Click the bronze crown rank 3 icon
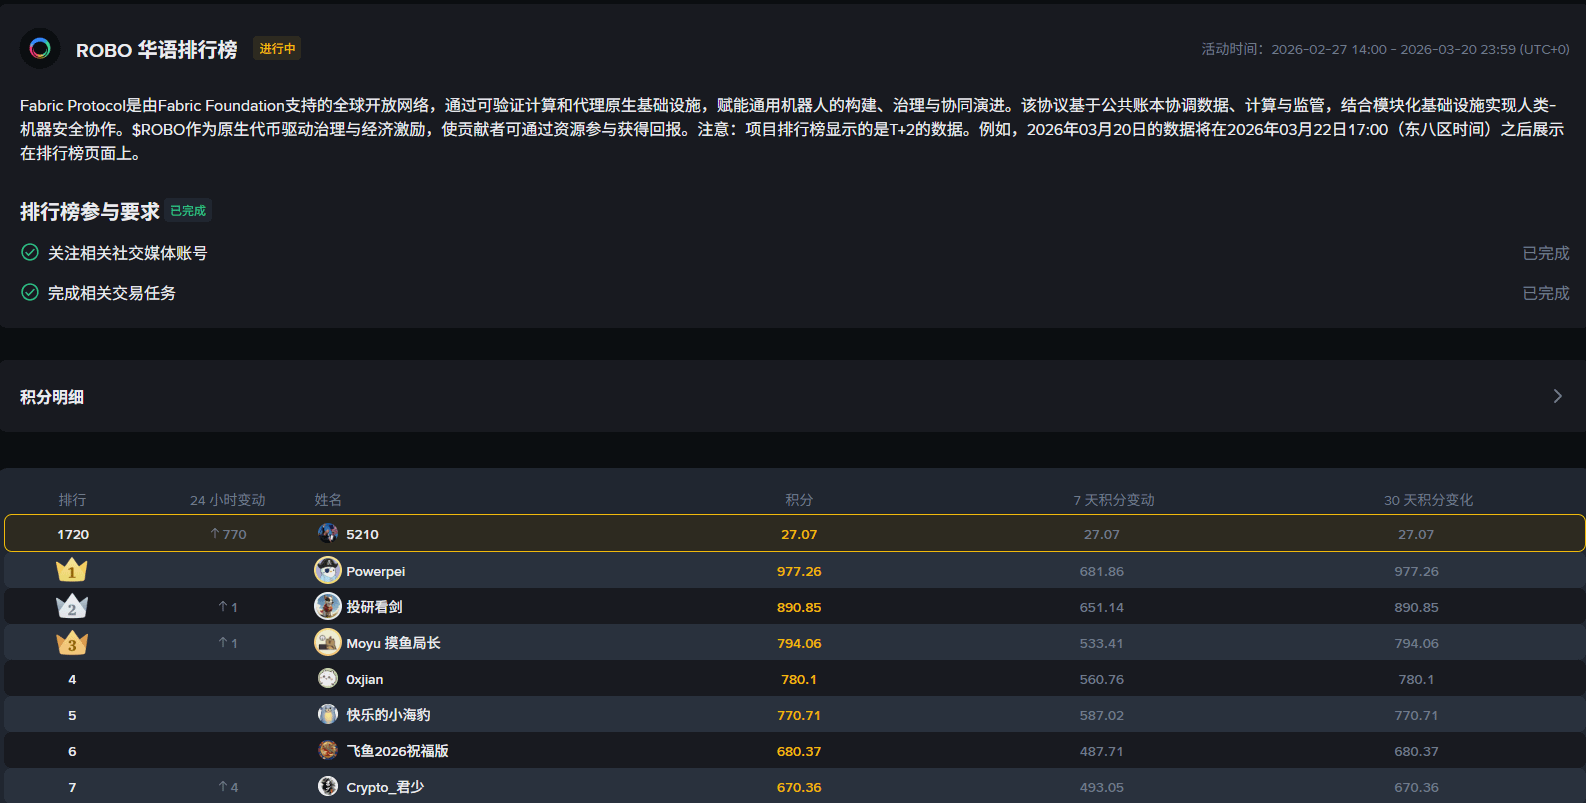1586x803 pixels. pos(72,642)
